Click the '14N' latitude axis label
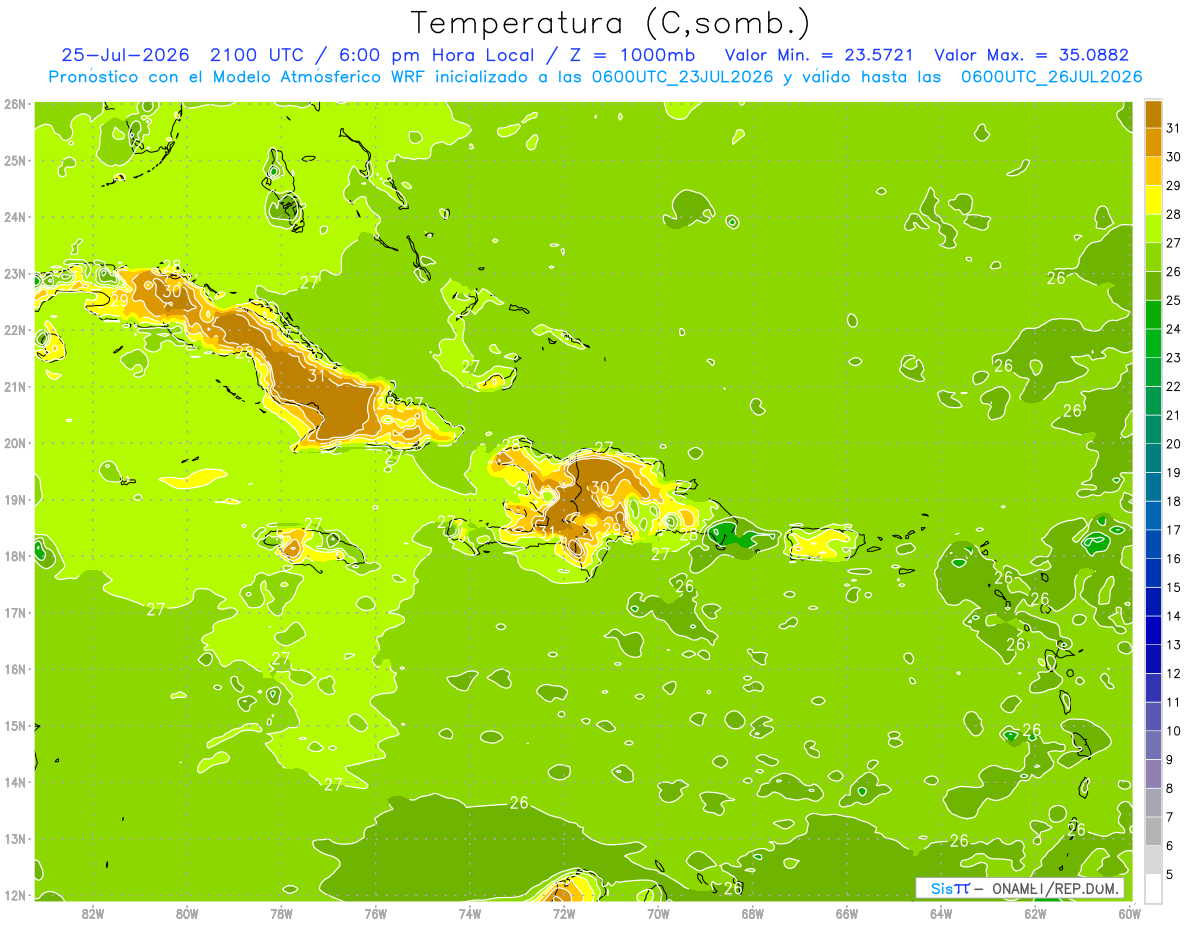Viewport: 1200px width, 927px height. pyautogui.click(x=15, y=782)
